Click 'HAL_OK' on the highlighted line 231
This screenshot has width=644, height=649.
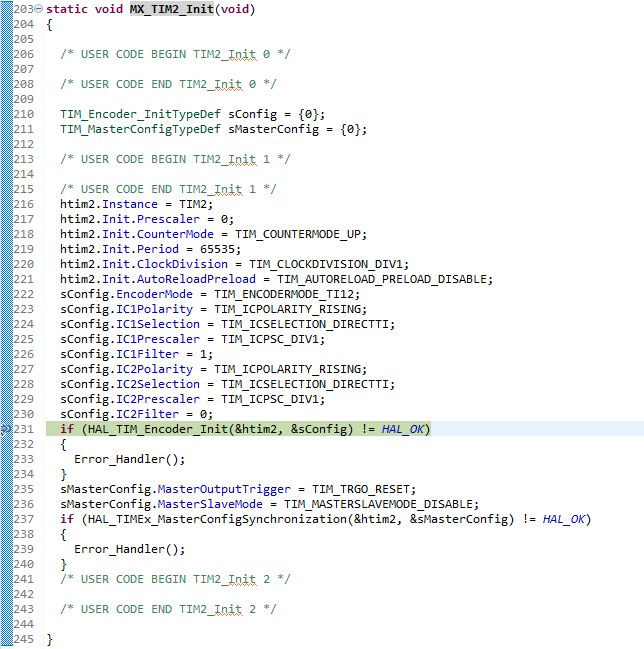pos(402,429)
